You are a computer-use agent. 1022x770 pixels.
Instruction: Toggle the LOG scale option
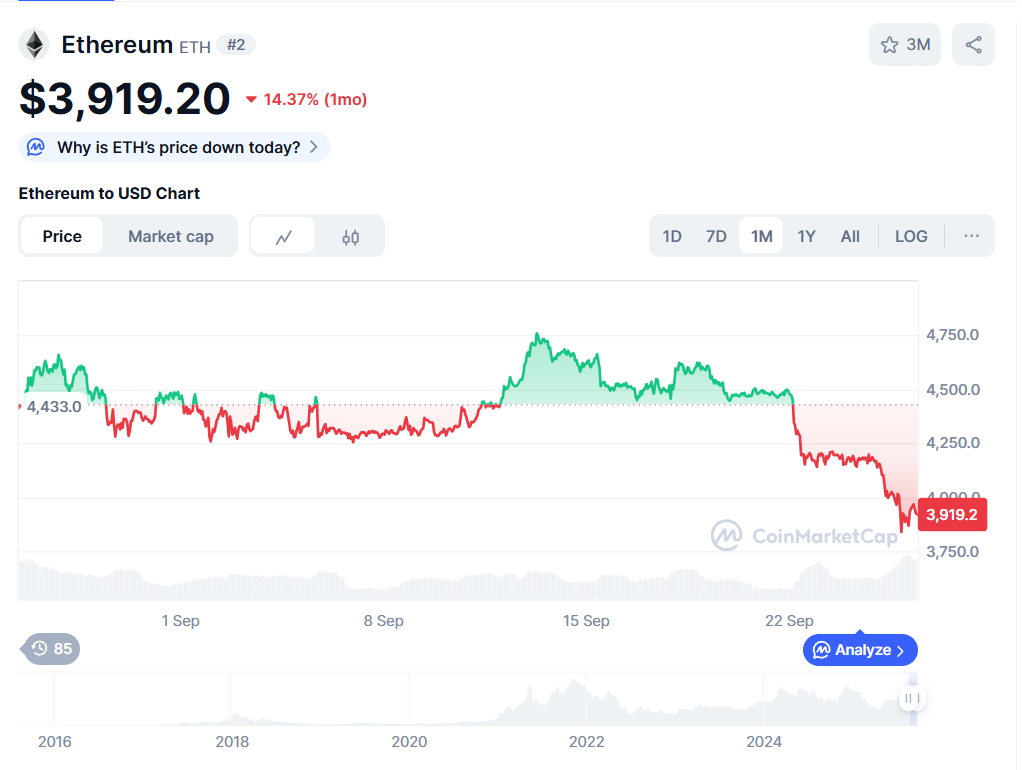click(x=911, y=236)
